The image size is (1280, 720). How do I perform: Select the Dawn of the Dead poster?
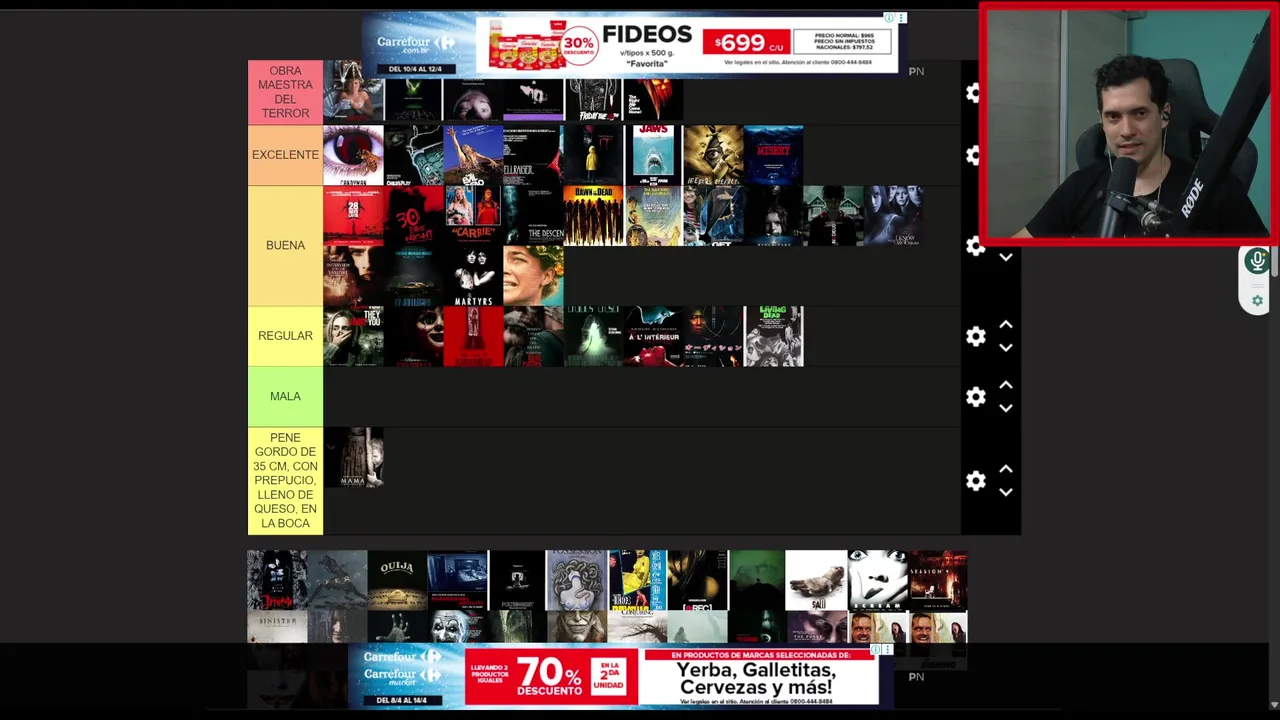(x=593, y=216)
